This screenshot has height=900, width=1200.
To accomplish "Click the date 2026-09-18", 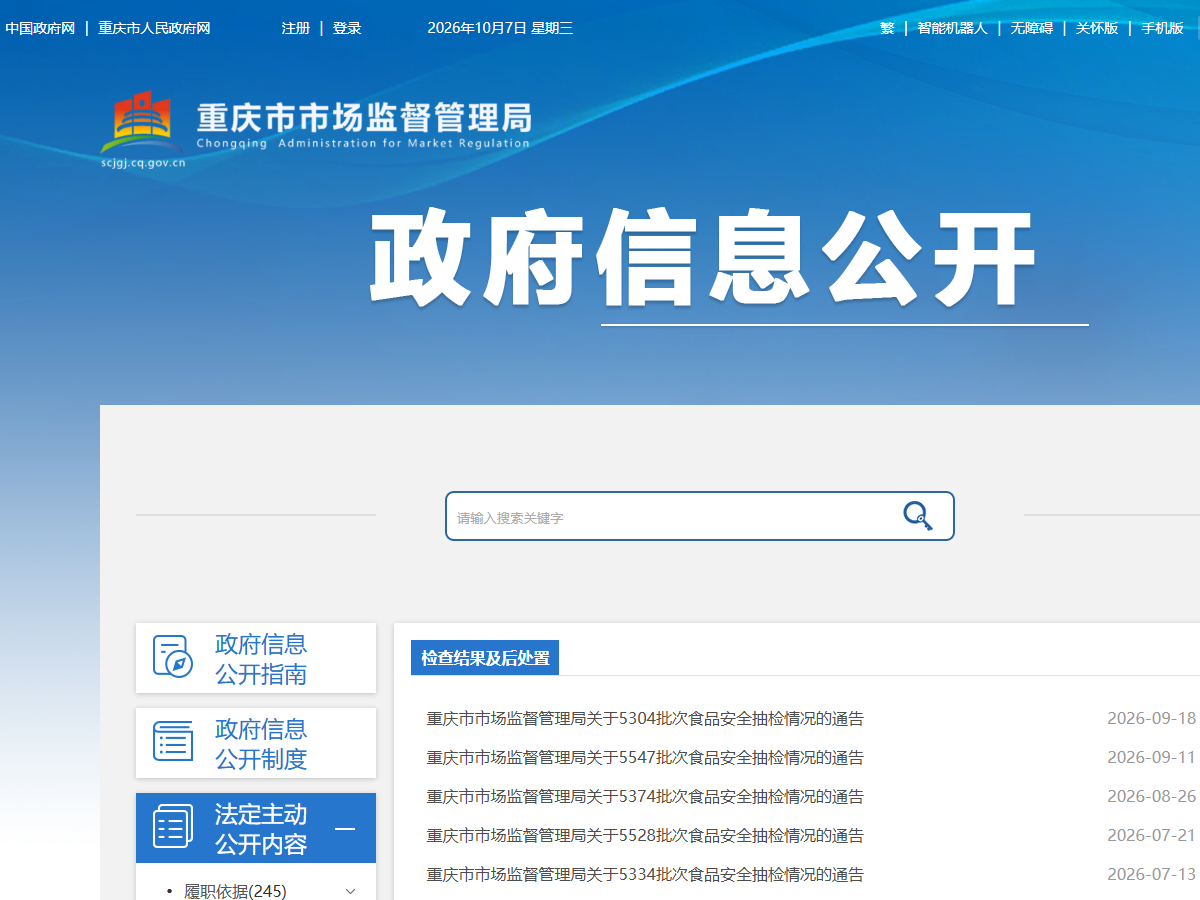I will [x=1151, y=718].
